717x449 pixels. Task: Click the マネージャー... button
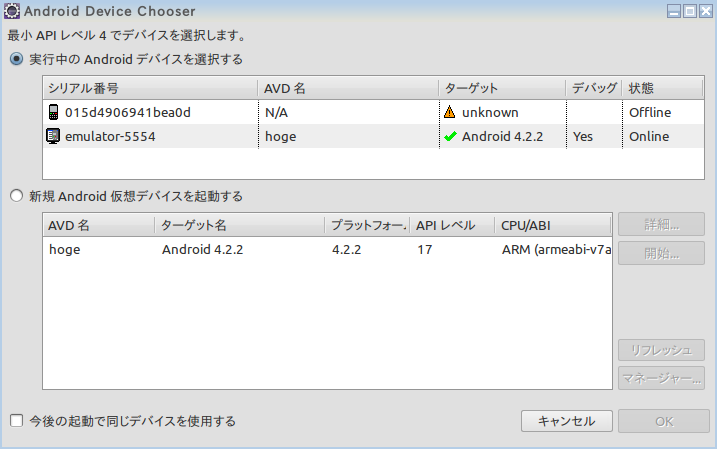point(661,379)
